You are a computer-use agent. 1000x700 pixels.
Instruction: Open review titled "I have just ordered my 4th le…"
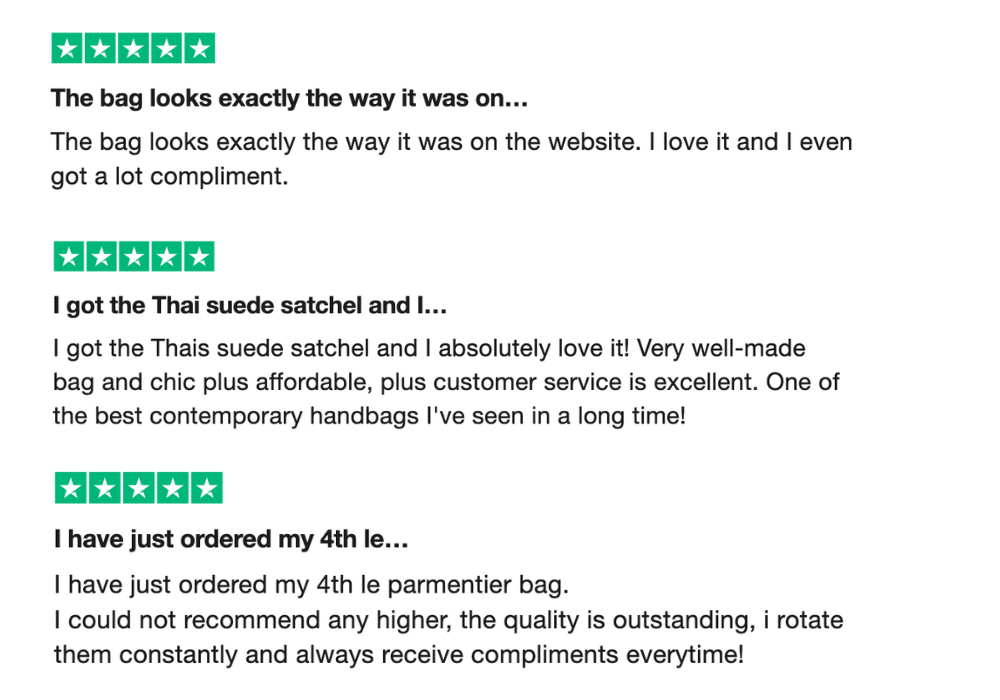tap(231, 539)
